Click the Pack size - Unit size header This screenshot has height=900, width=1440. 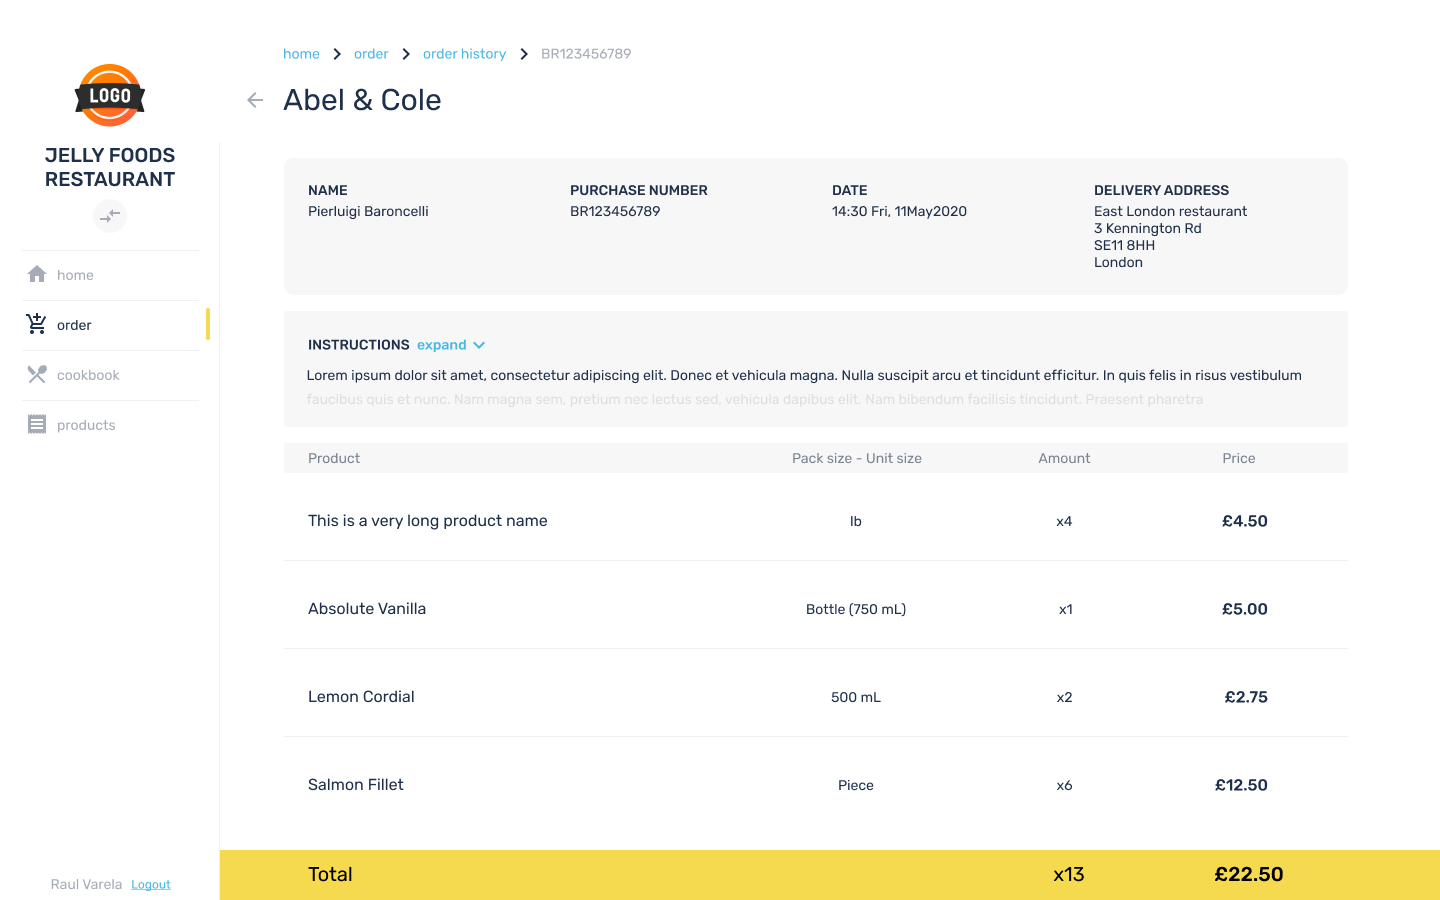(857, 458)
